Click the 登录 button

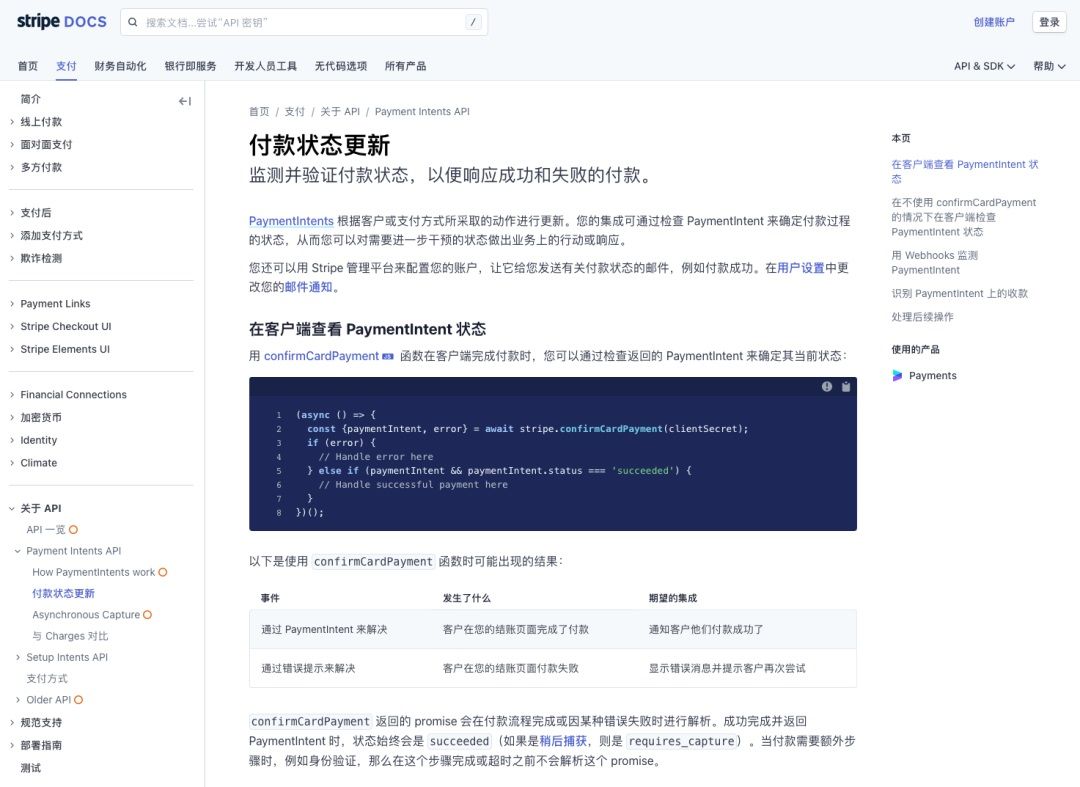click(1049, 22)
